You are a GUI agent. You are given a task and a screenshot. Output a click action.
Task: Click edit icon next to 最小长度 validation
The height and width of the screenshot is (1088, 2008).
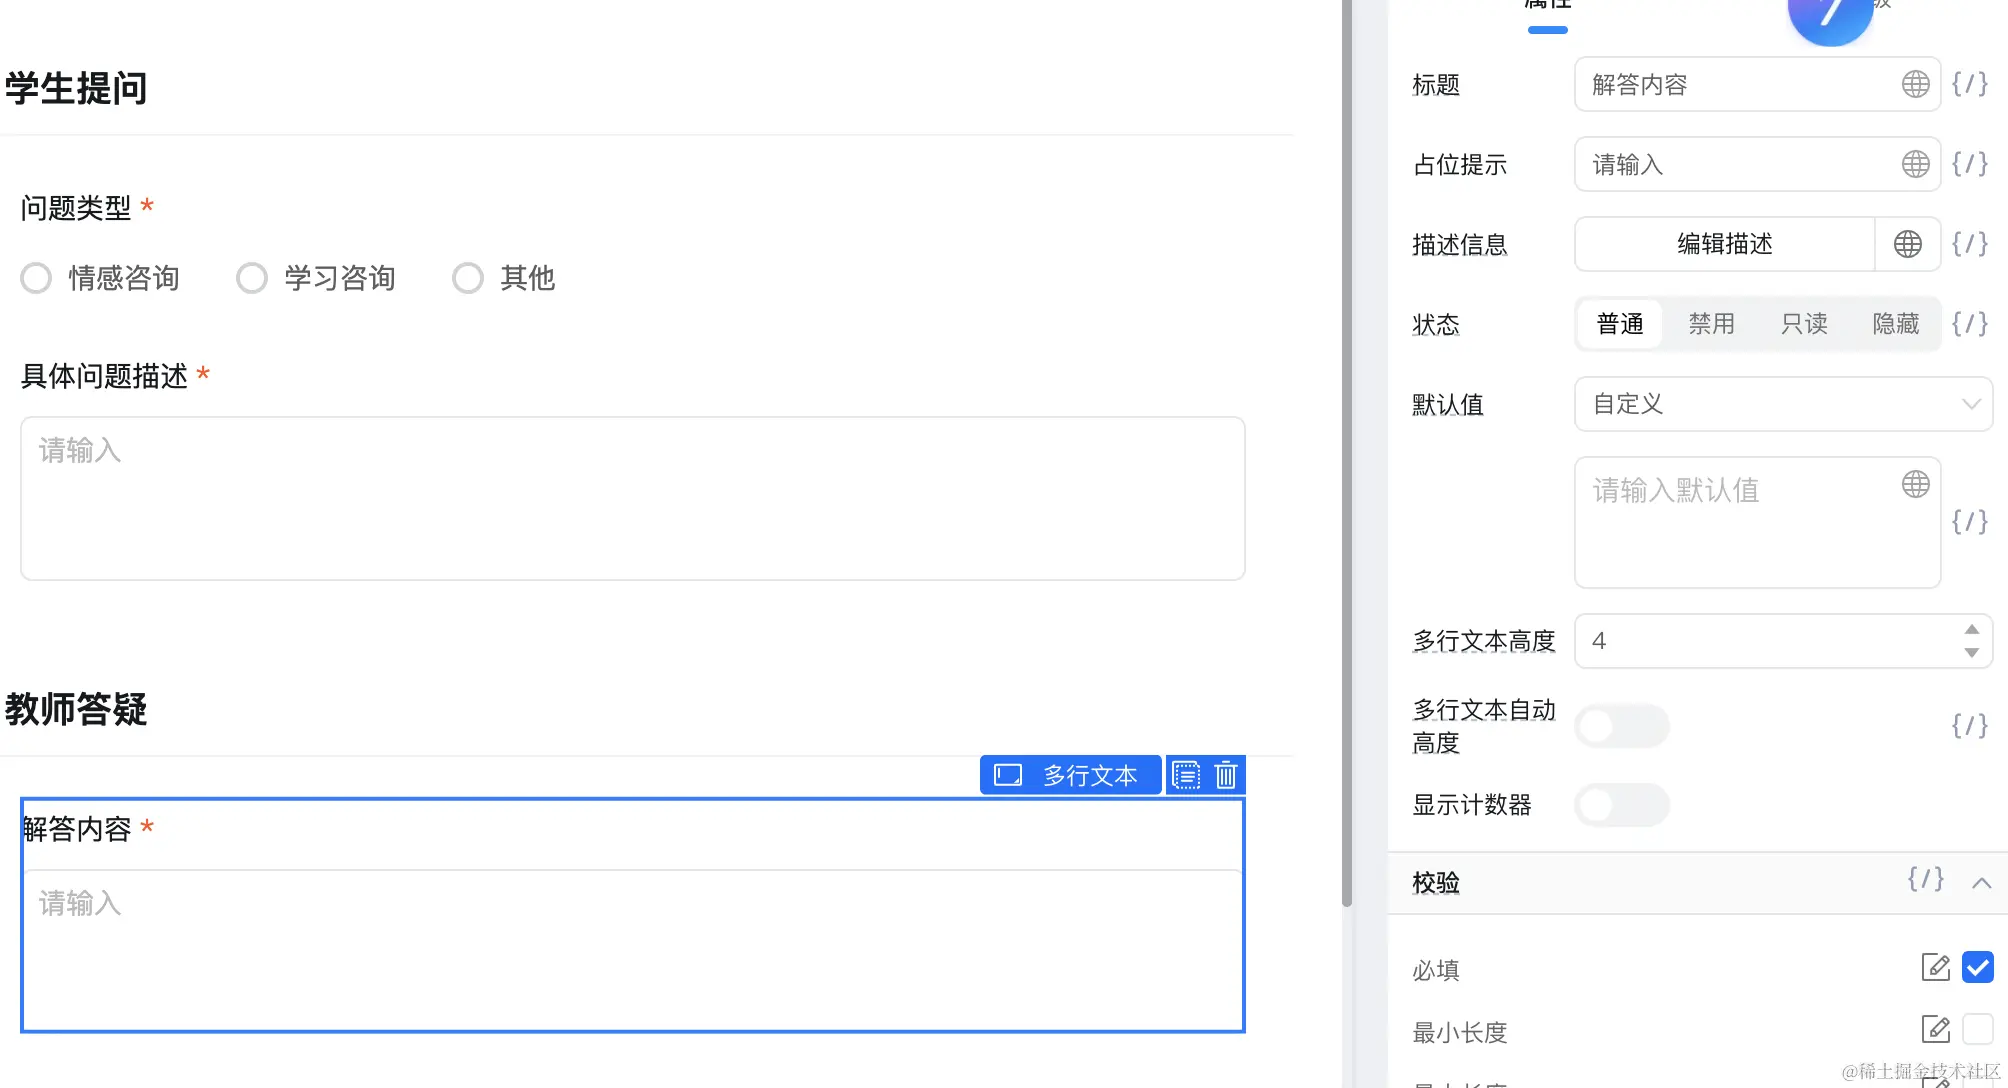coord(1935,1029)
